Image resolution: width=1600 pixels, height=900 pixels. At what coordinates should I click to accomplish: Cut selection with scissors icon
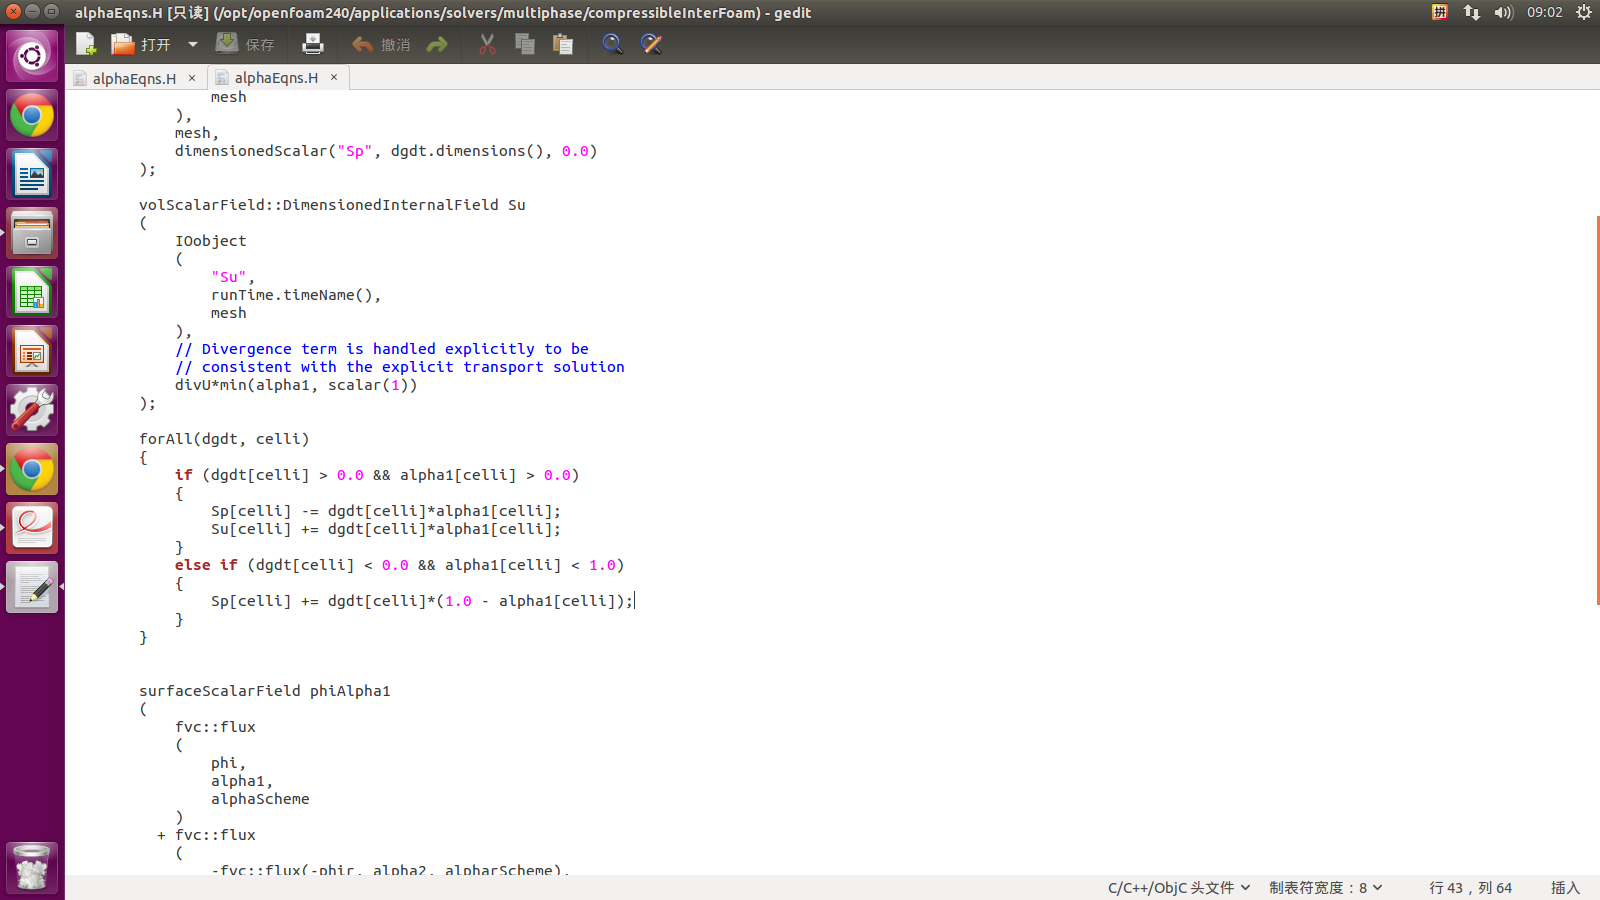pos(487,44)
